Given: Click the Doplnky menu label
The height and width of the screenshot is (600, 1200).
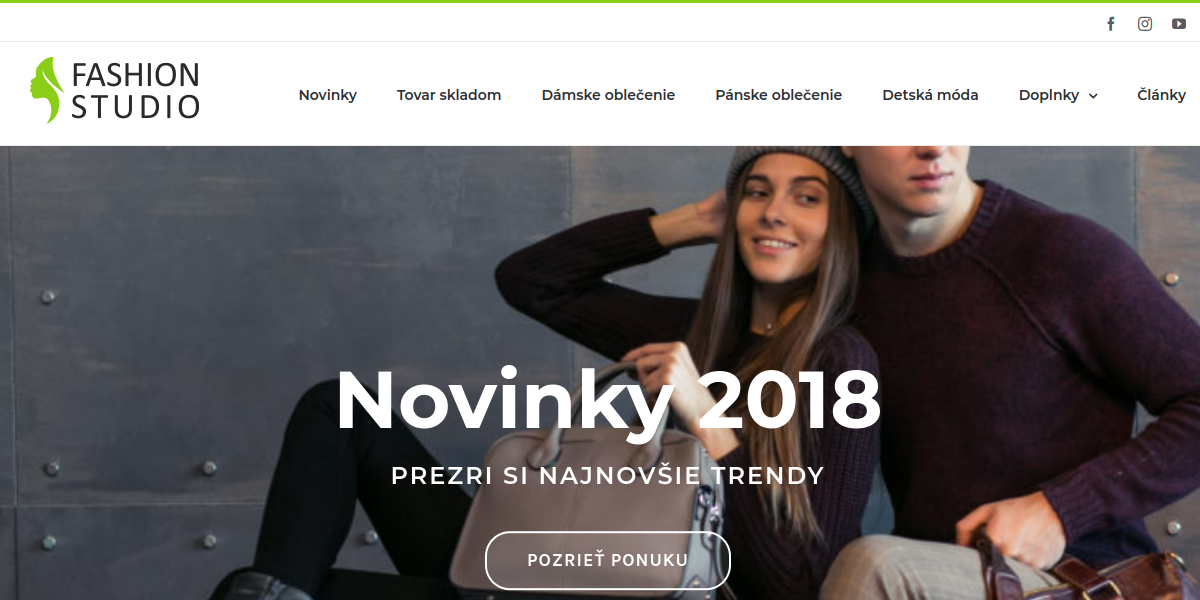Looking at the screenshot, I should click(x=1049, y=95).
